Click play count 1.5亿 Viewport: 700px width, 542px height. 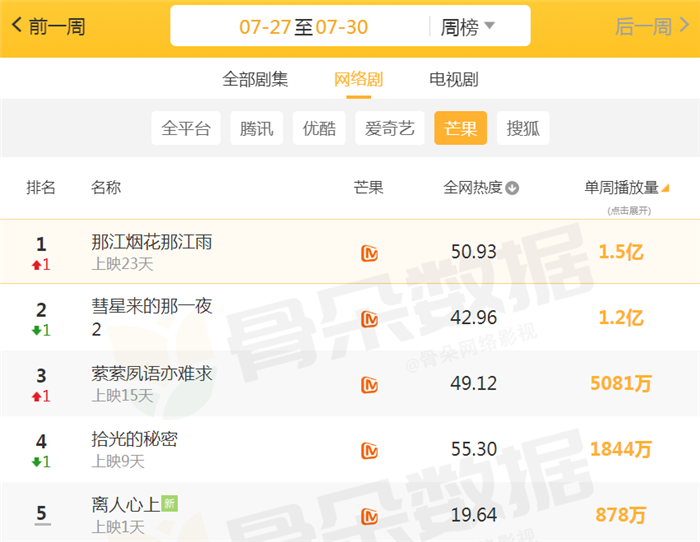tap(621, 252)
